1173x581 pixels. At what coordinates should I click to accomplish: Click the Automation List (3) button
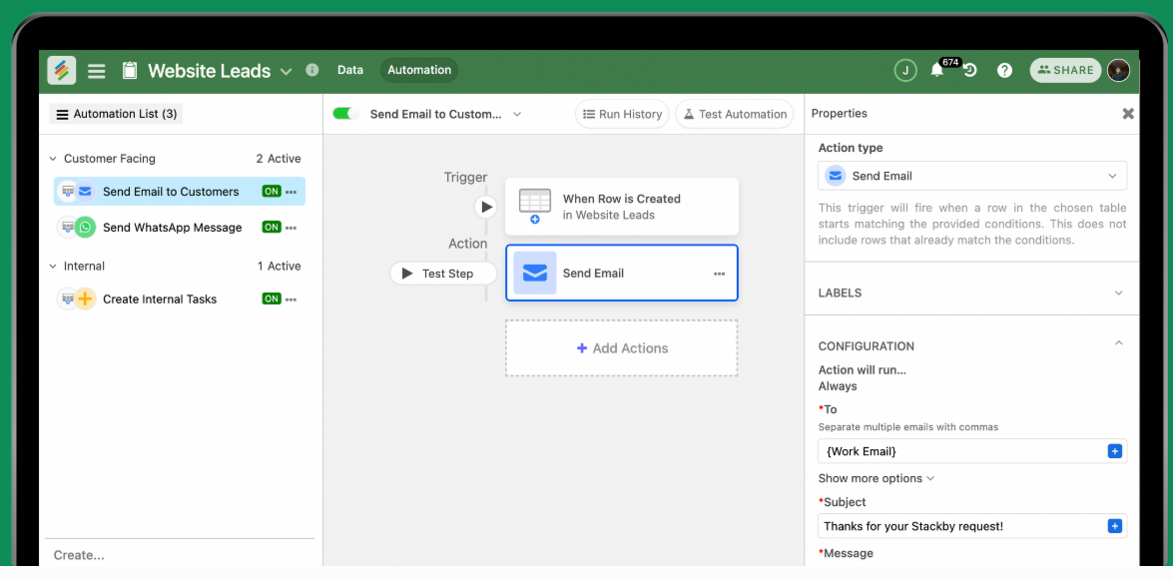tap(116, 114)
